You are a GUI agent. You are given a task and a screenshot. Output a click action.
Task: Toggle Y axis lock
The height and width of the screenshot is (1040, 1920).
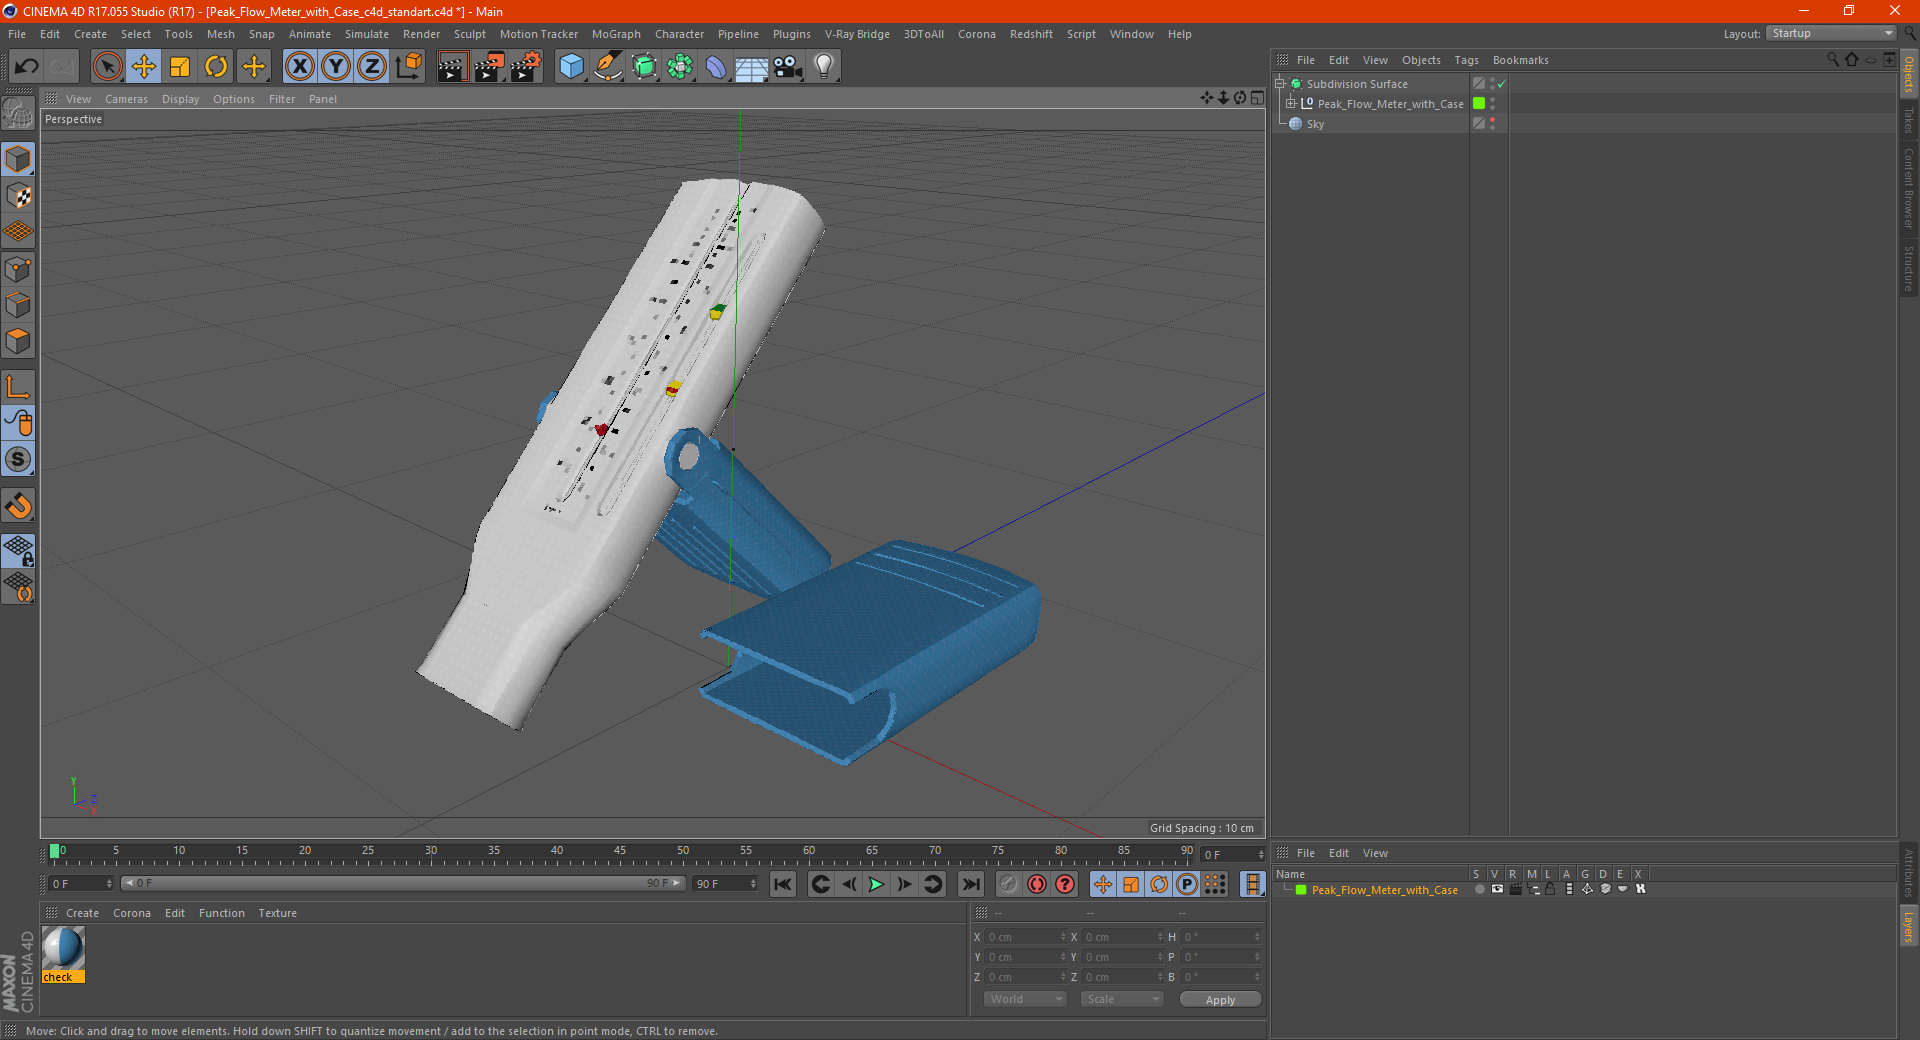(336, 67)
